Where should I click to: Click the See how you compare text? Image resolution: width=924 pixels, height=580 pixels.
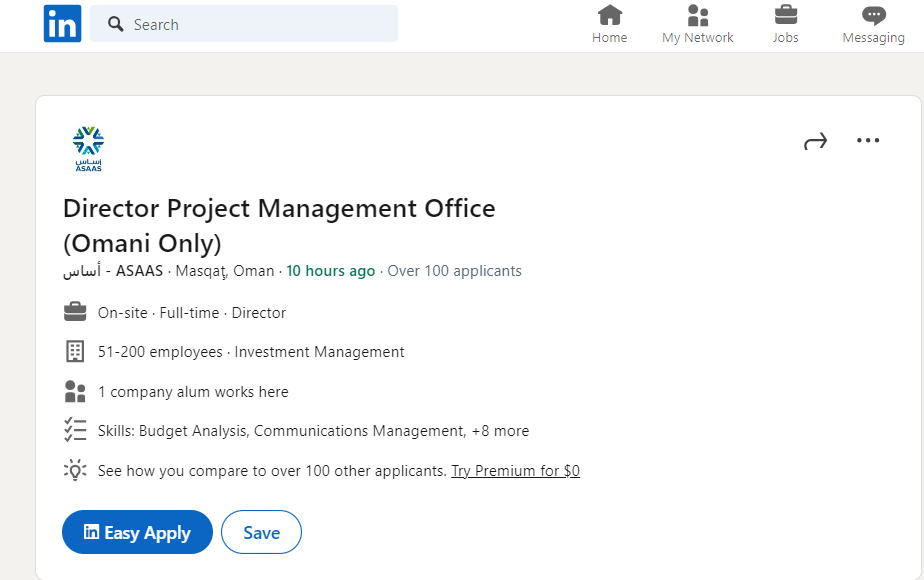272,471
